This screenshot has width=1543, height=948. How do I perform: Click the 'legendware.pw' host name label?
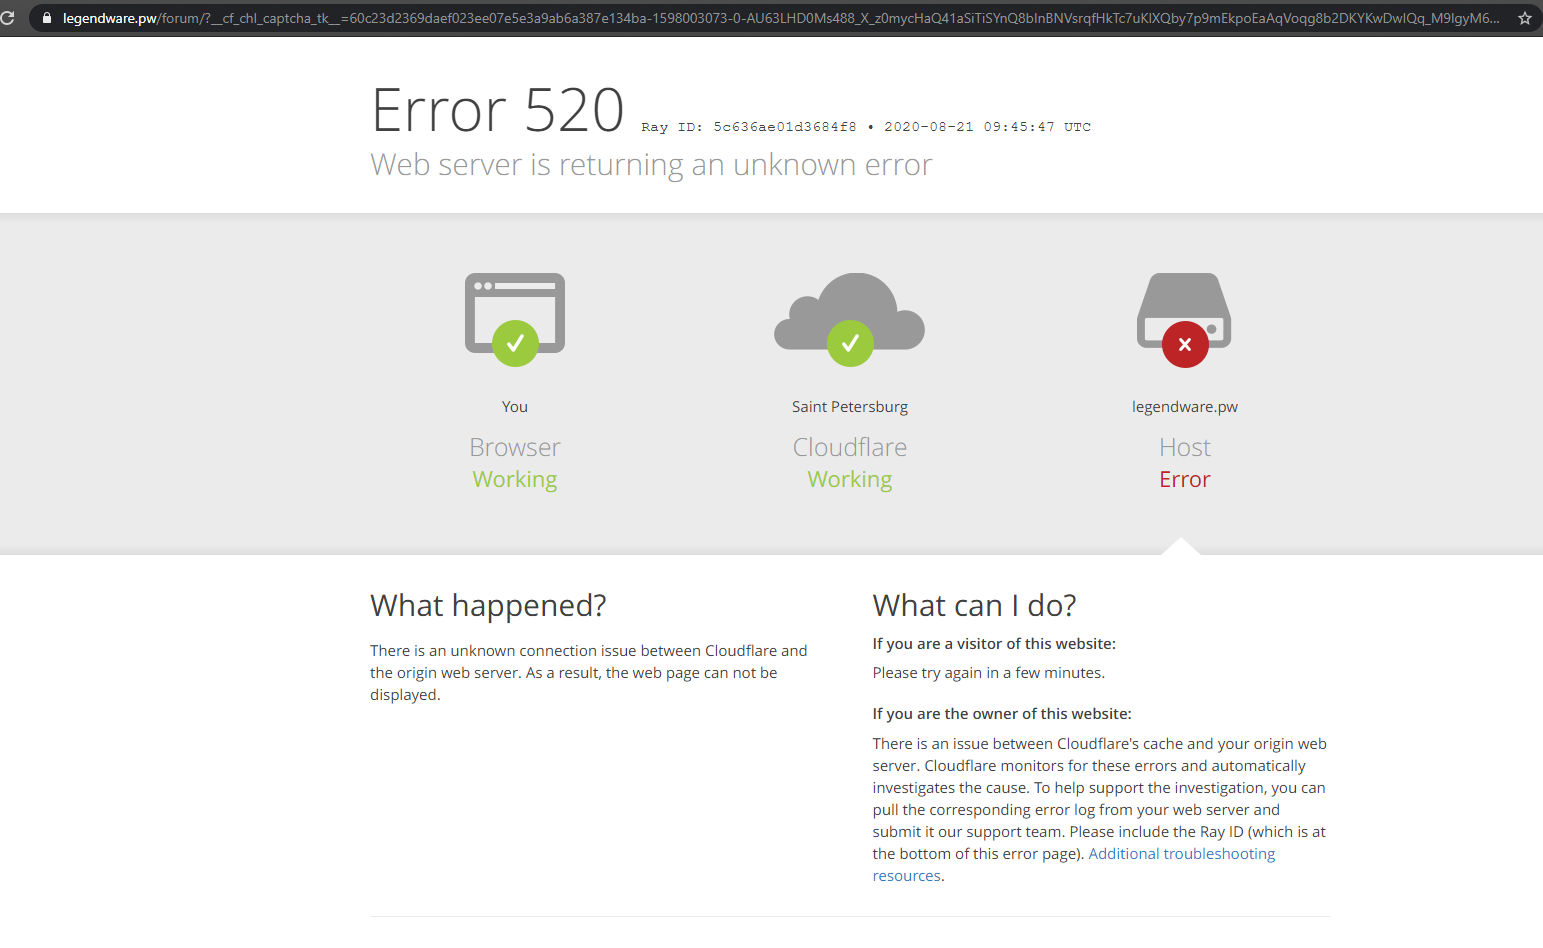pyautogui.click(x=1185, y=407)
